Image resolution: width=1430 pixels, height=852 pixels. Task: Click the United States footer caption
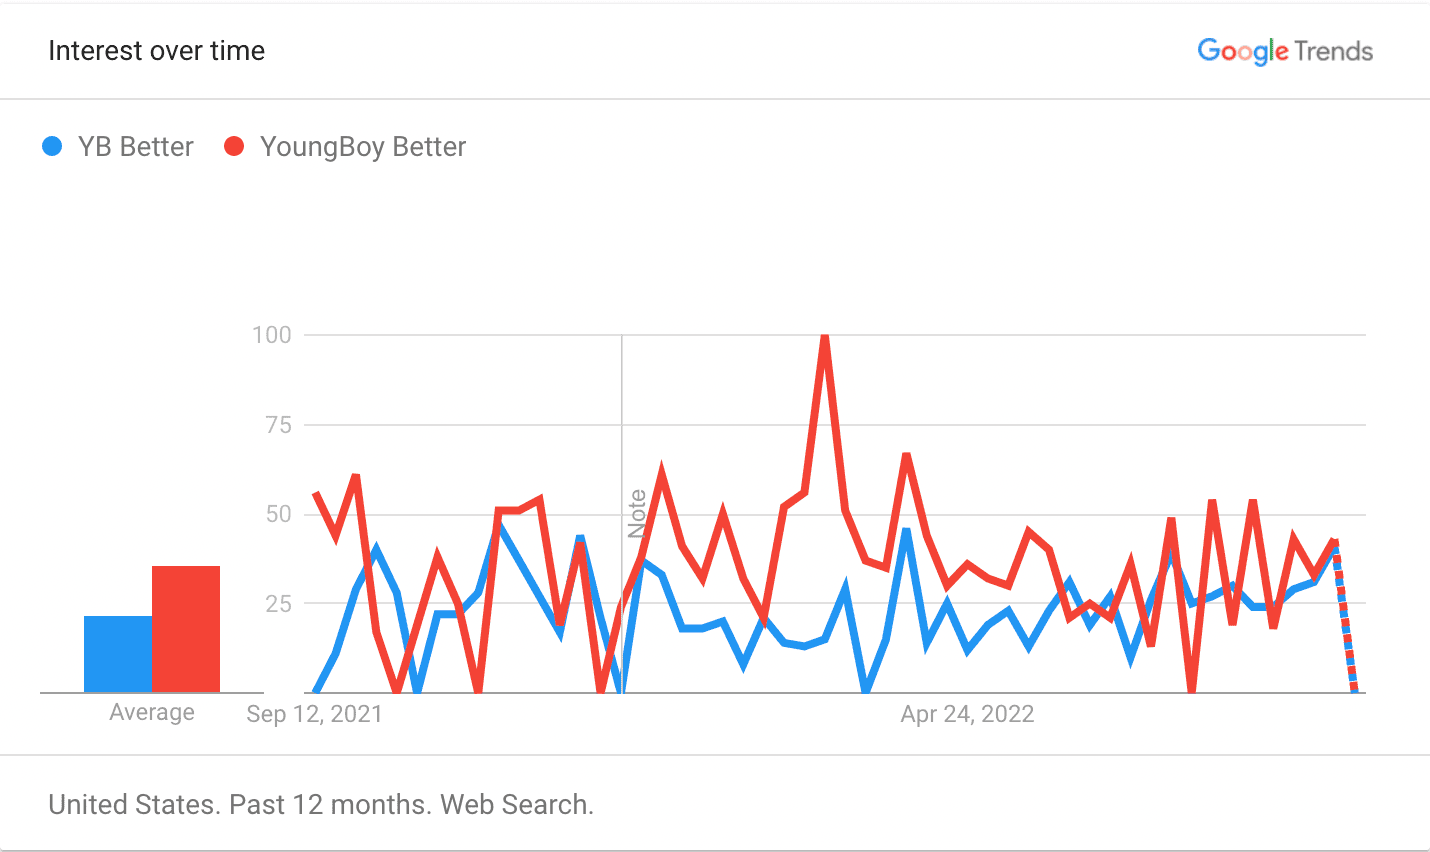point(321,804)
